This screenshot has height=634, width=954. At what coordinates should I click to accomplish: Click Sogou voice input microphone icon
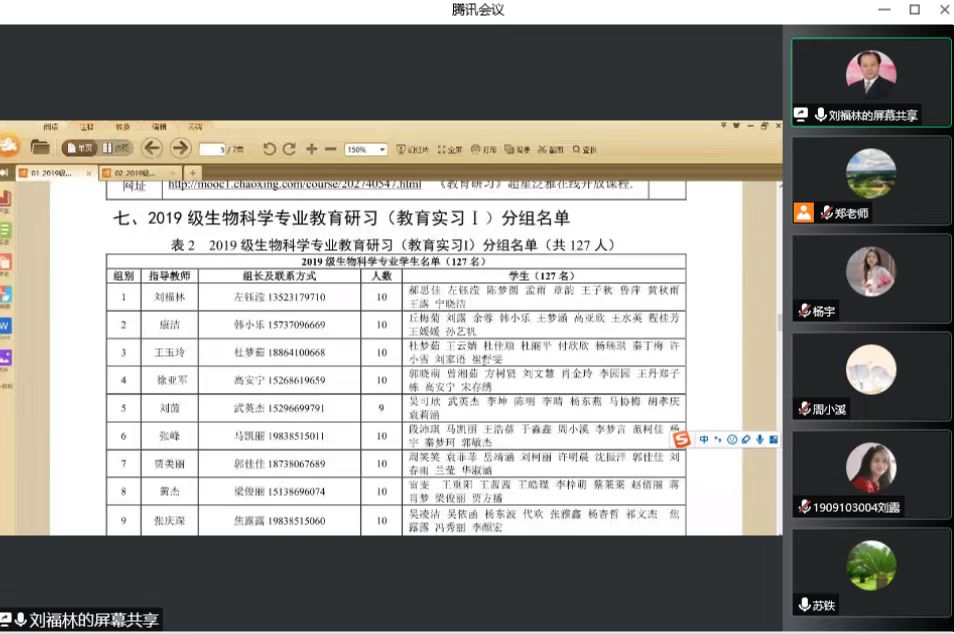pyautogui.click(x=759, y=440)
